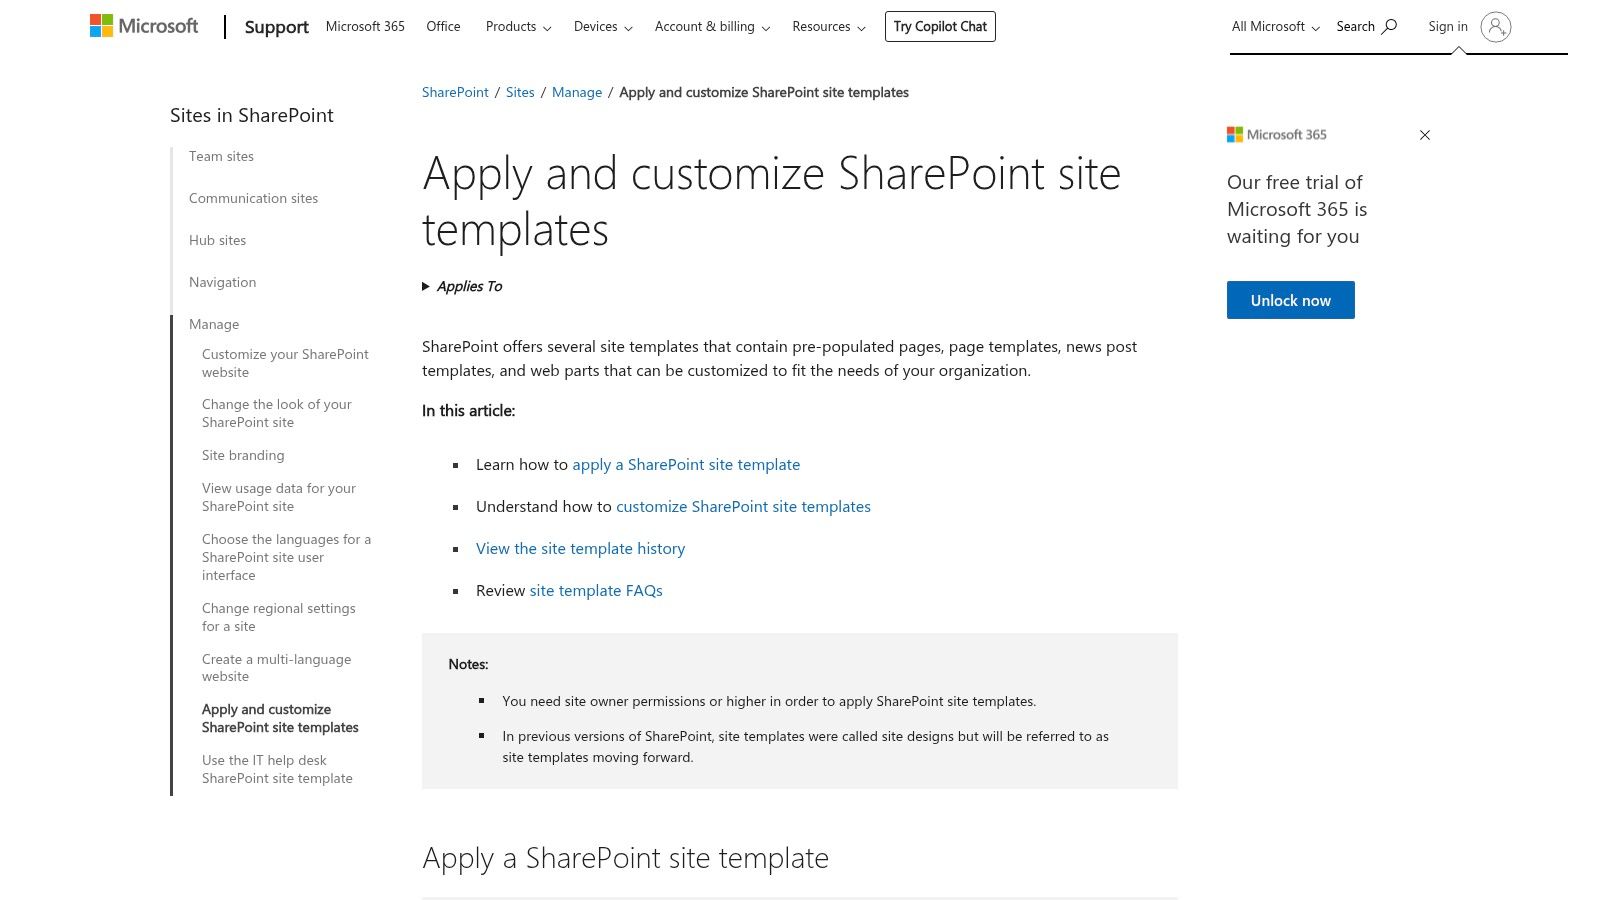Open View the site template history link
Image resolution: width=1600 pixels, height=900 pixels.
580,548
